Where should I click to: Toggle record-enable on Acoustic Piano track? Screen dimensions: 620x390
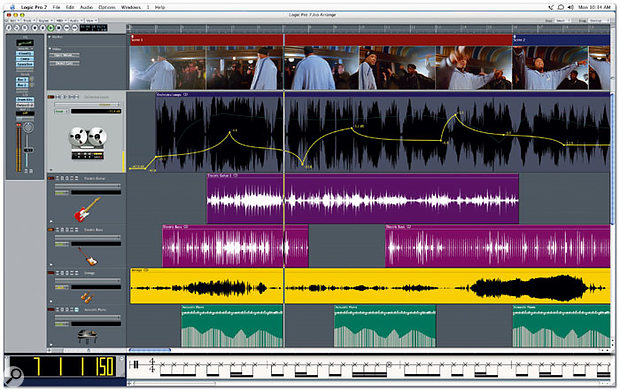pyautogui.click(x=51, y=310)
